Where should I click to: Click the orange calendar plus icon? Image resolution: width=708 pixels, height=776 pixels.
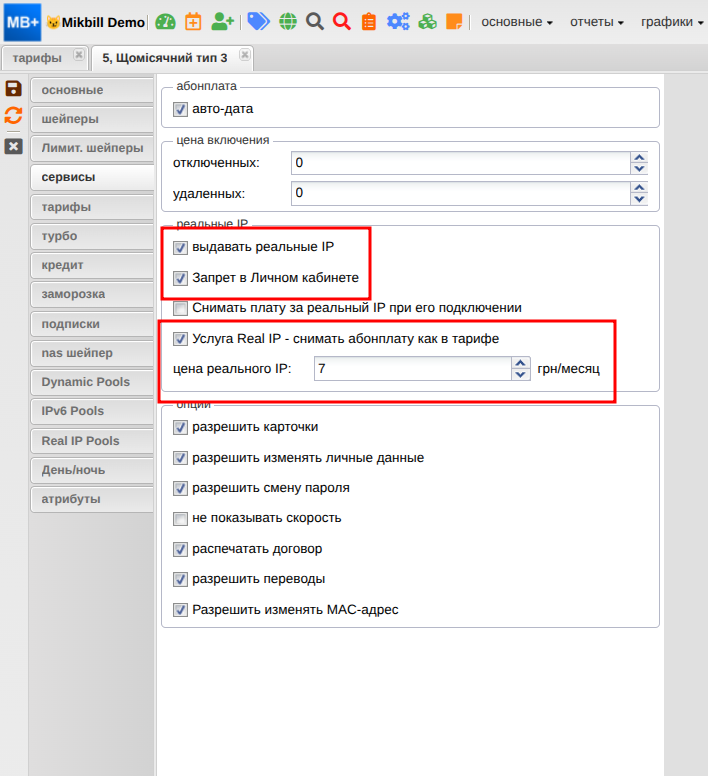[x=193, y=22]
